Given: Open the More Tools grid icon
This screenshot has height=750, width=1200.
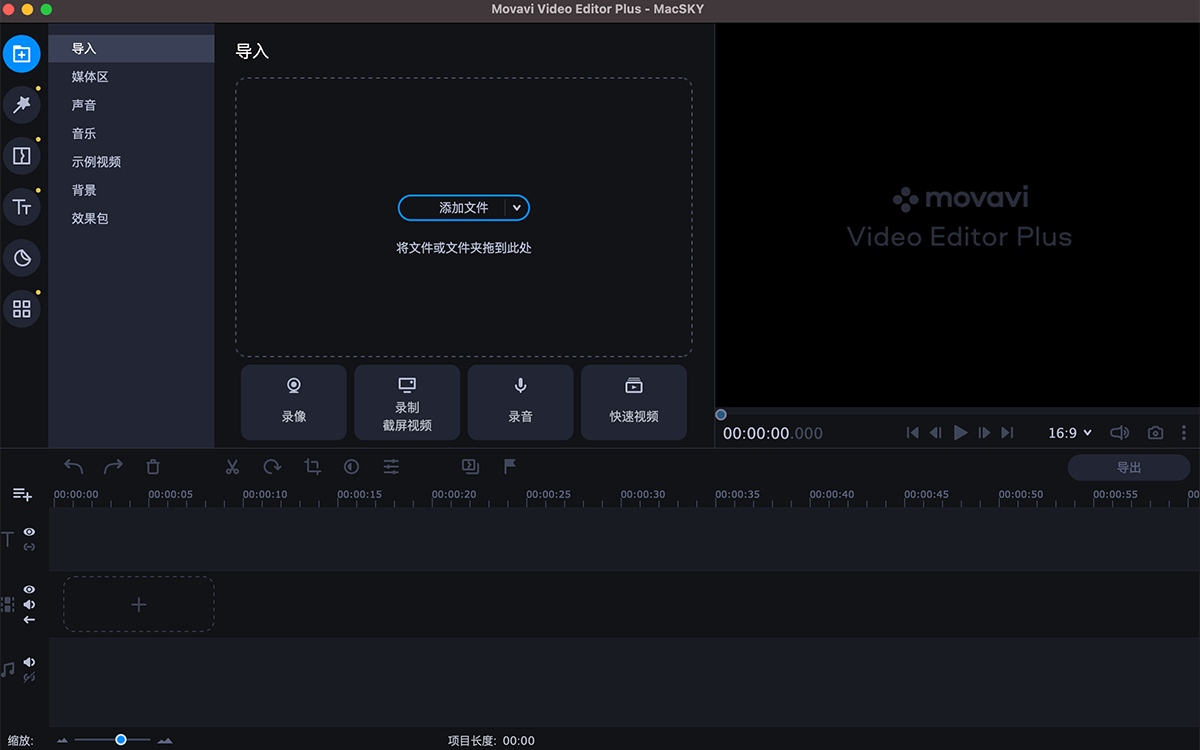Looking at the screenshot, I should pyautogui.click(x=21, y=309).
